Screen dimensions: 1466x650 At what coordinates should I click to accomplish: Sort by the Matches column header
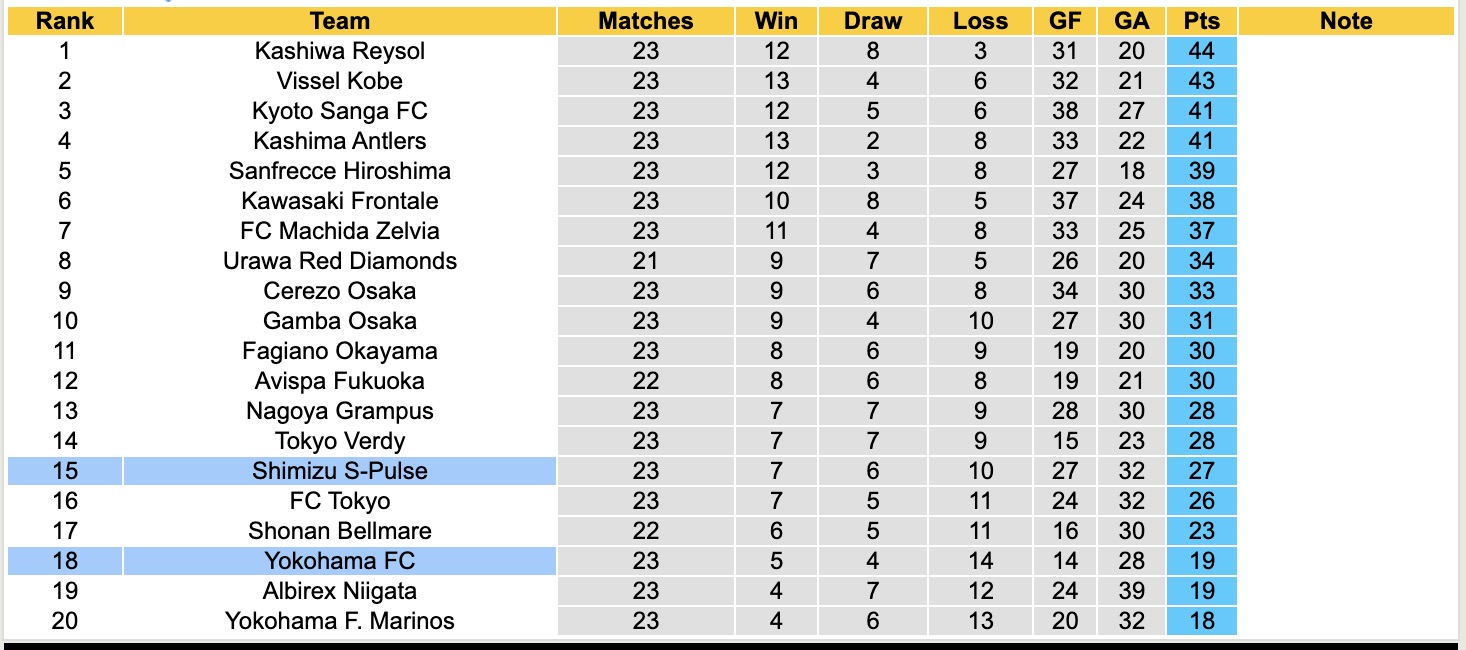645,21
